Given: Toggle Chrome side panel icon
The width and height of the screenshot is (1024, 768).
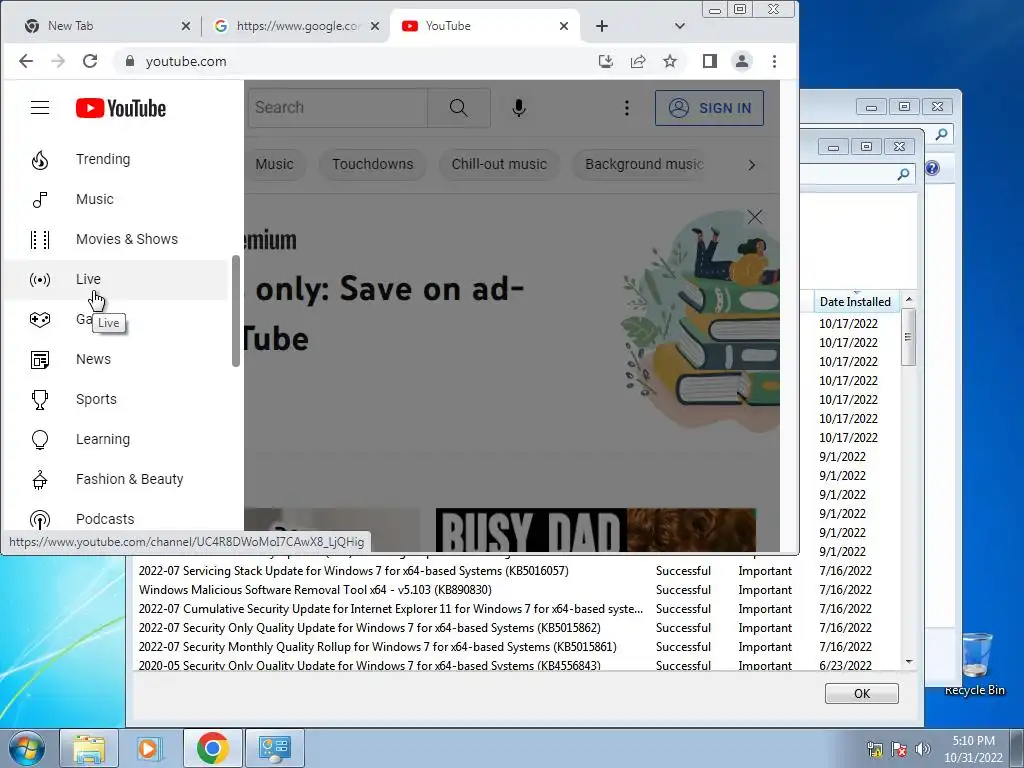Looking at the screenshot, I should point(710,61).
